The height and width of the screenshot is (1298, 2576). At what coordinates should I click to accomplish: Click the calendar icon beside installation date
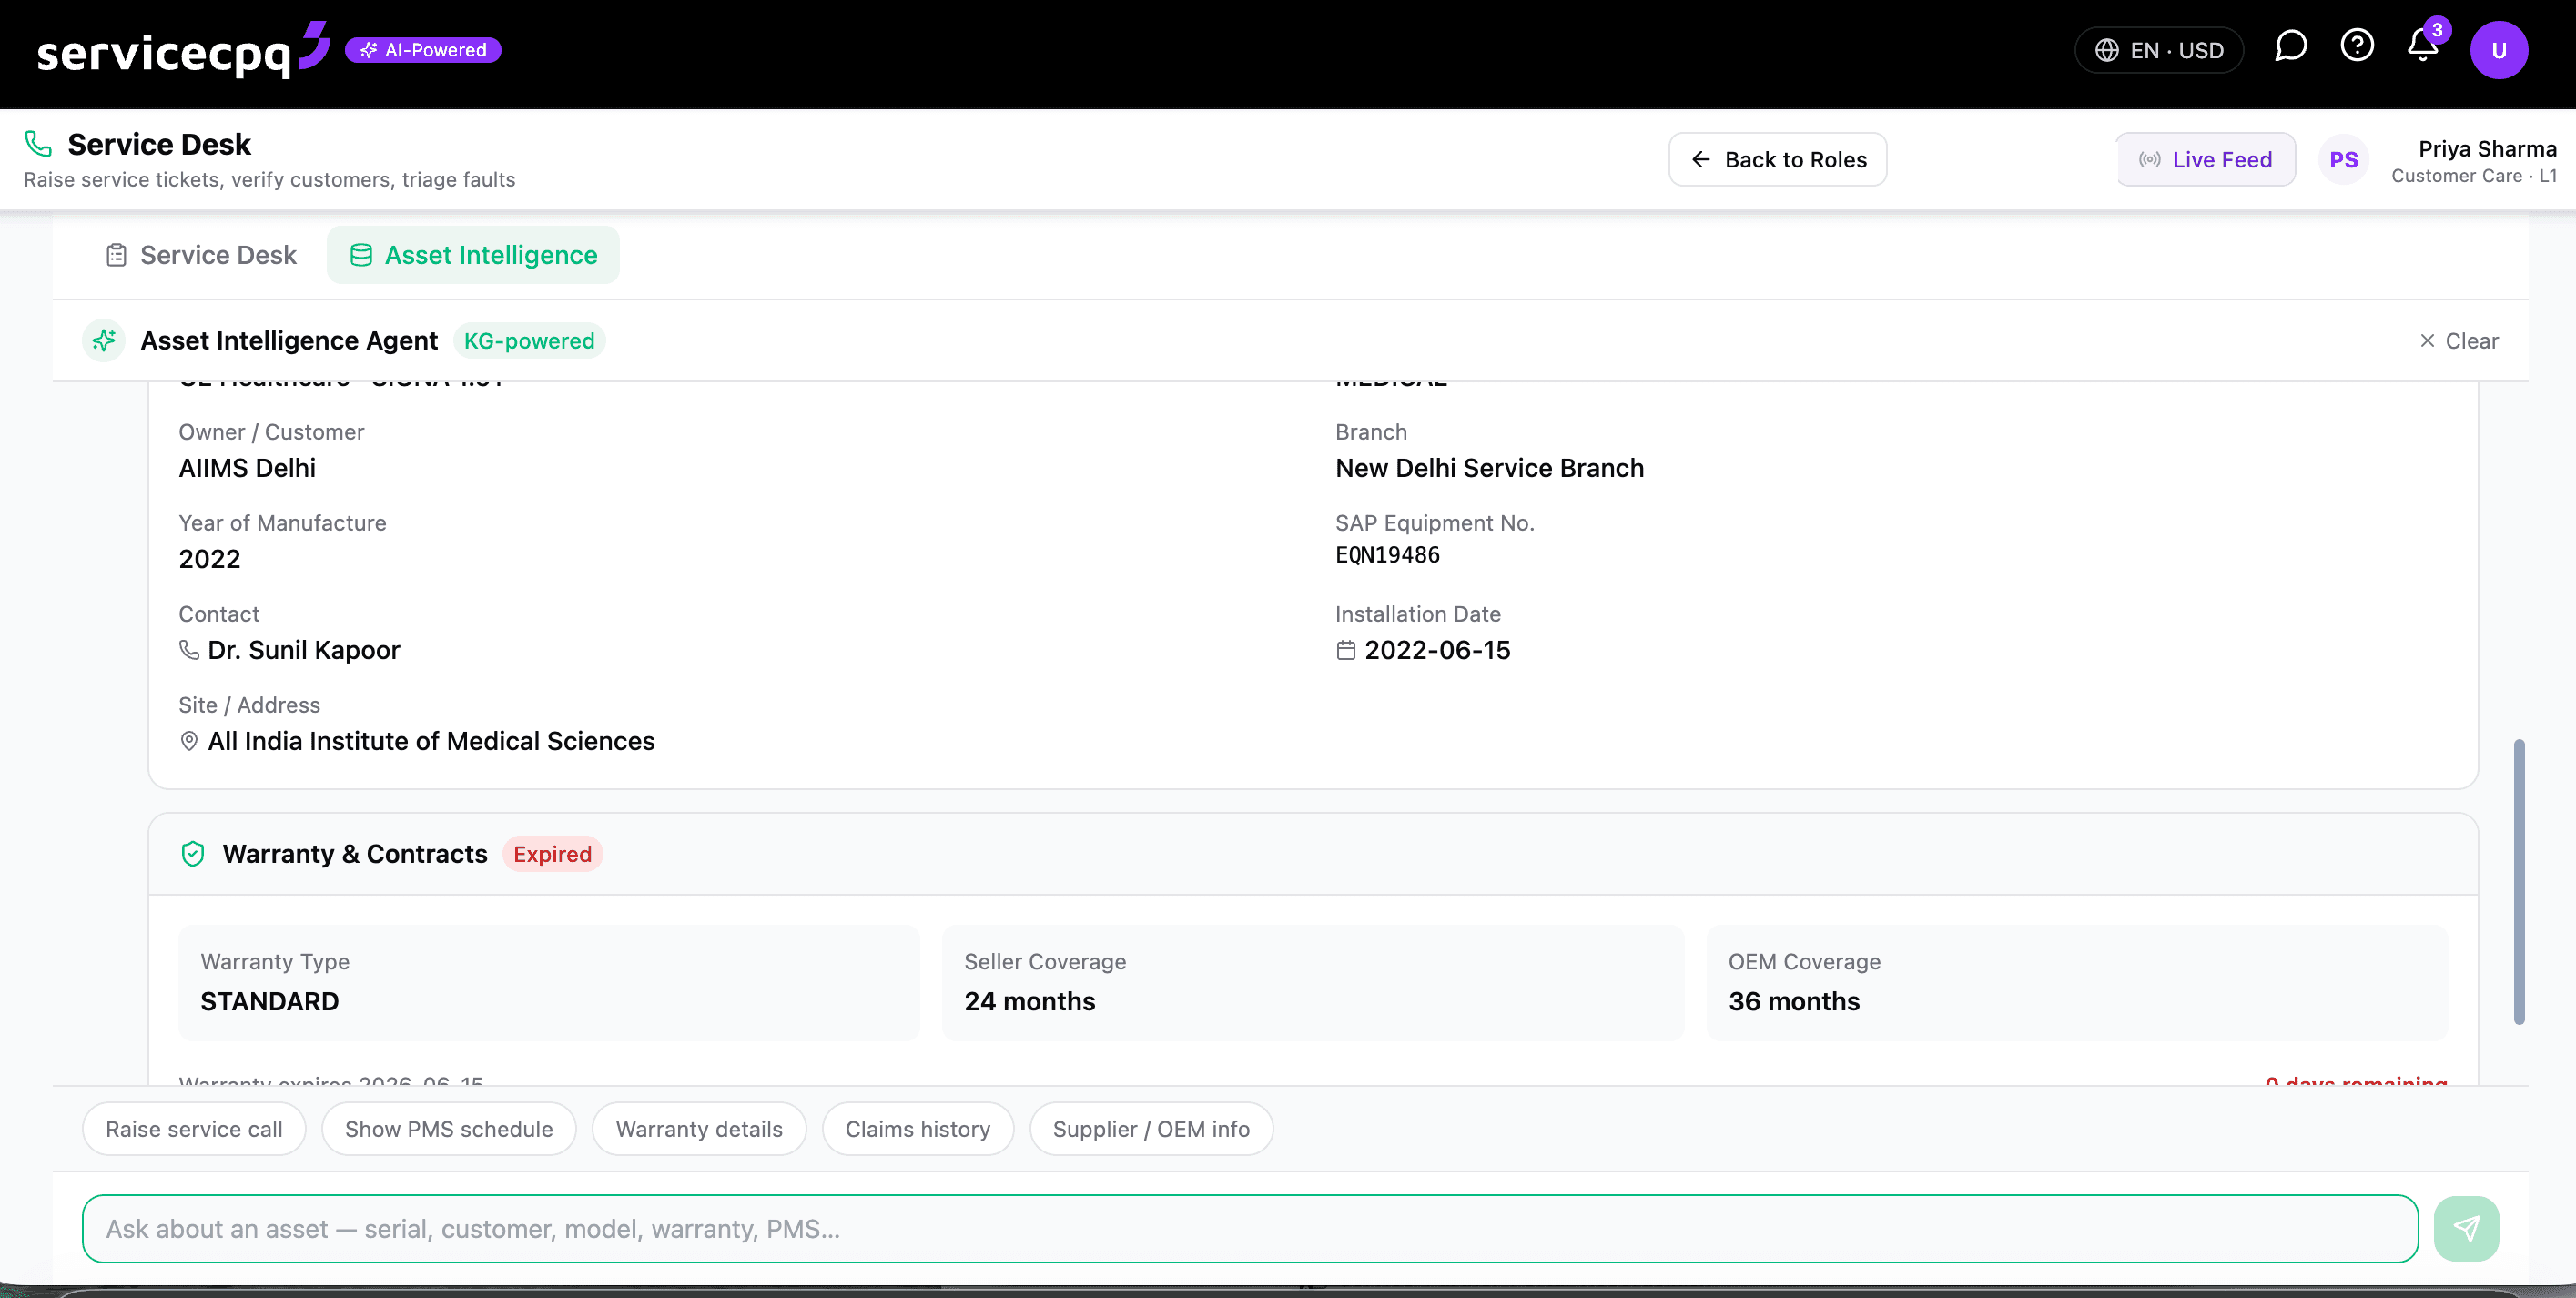pos(1346,650)
